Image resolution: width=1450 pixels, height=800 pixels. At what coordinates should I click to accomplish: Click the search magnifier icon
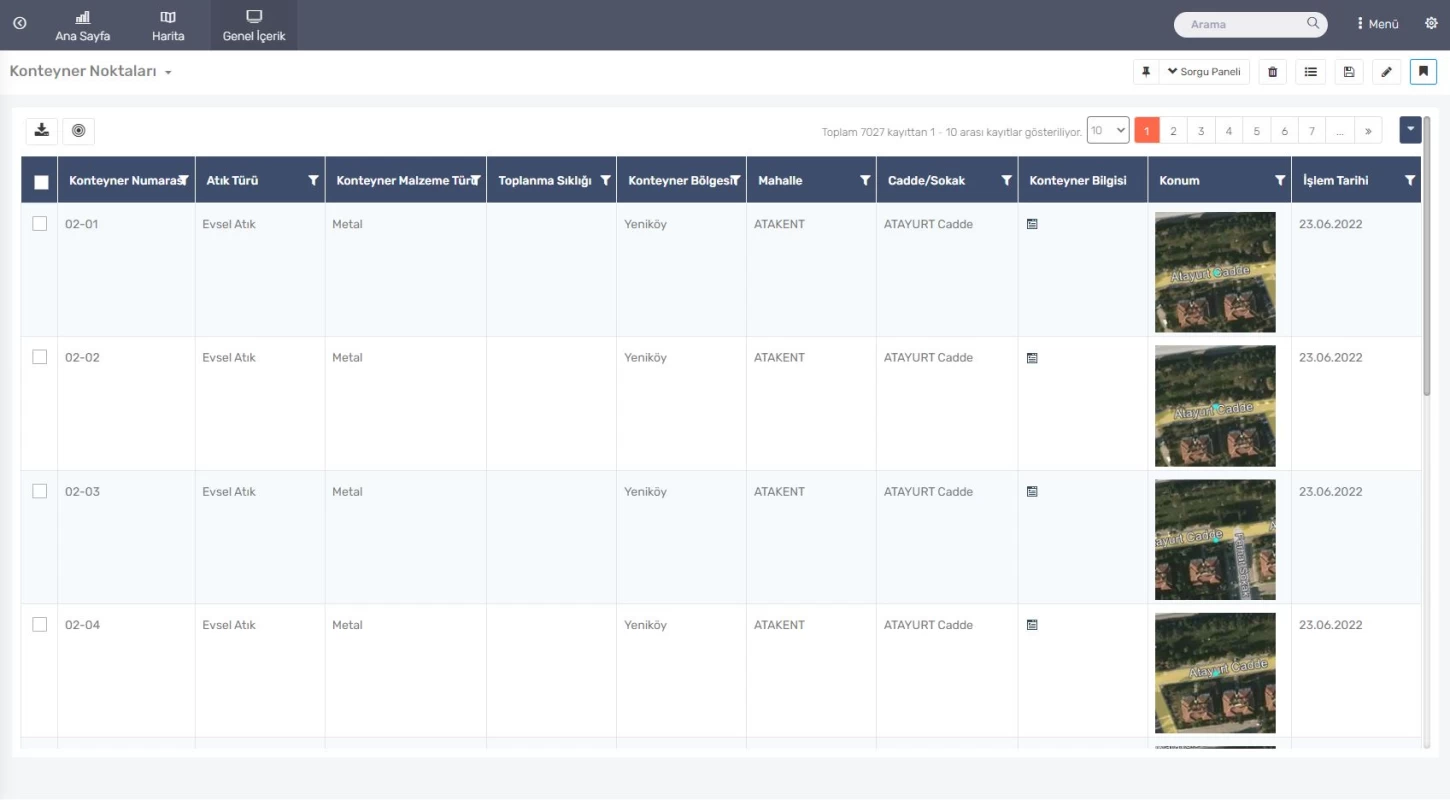tap(1313, 23)
